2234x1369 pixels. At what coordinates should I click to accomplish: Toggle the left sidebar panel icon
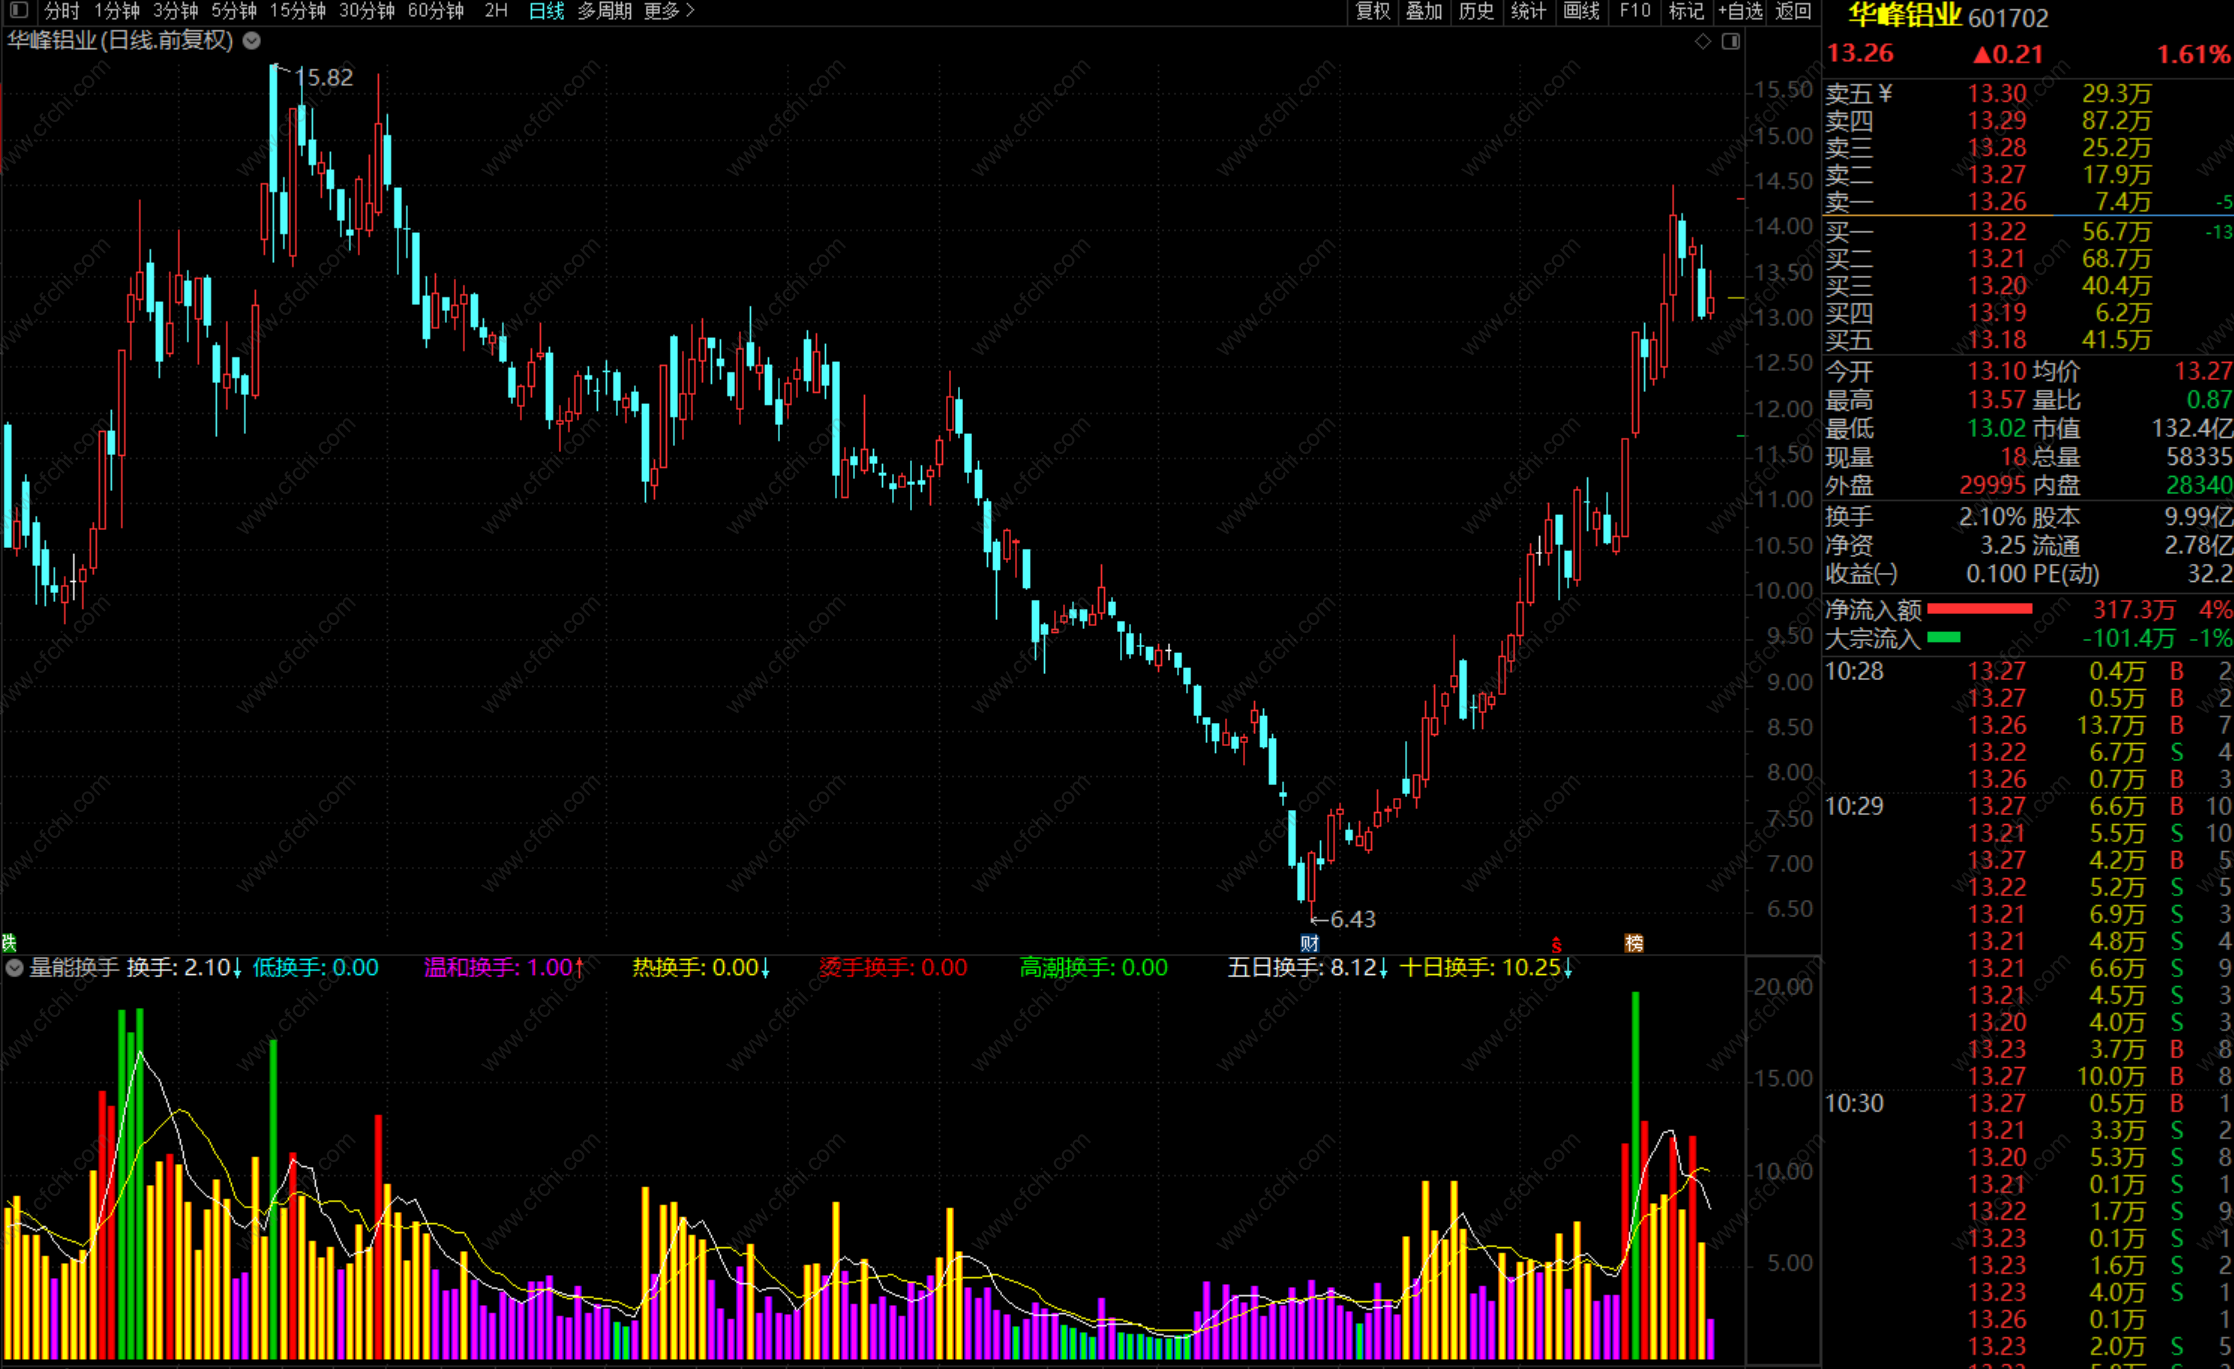[19, 11]
